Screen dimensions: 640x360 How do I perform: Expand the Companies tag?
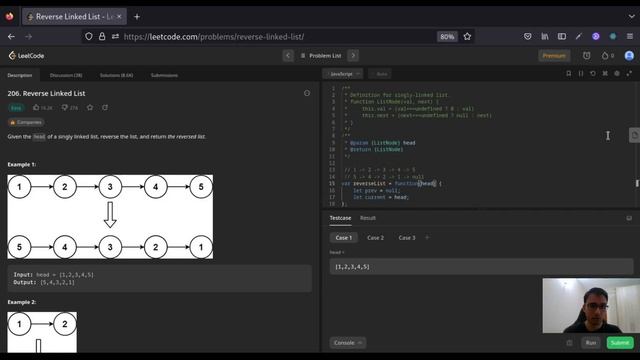pos(26,122)
